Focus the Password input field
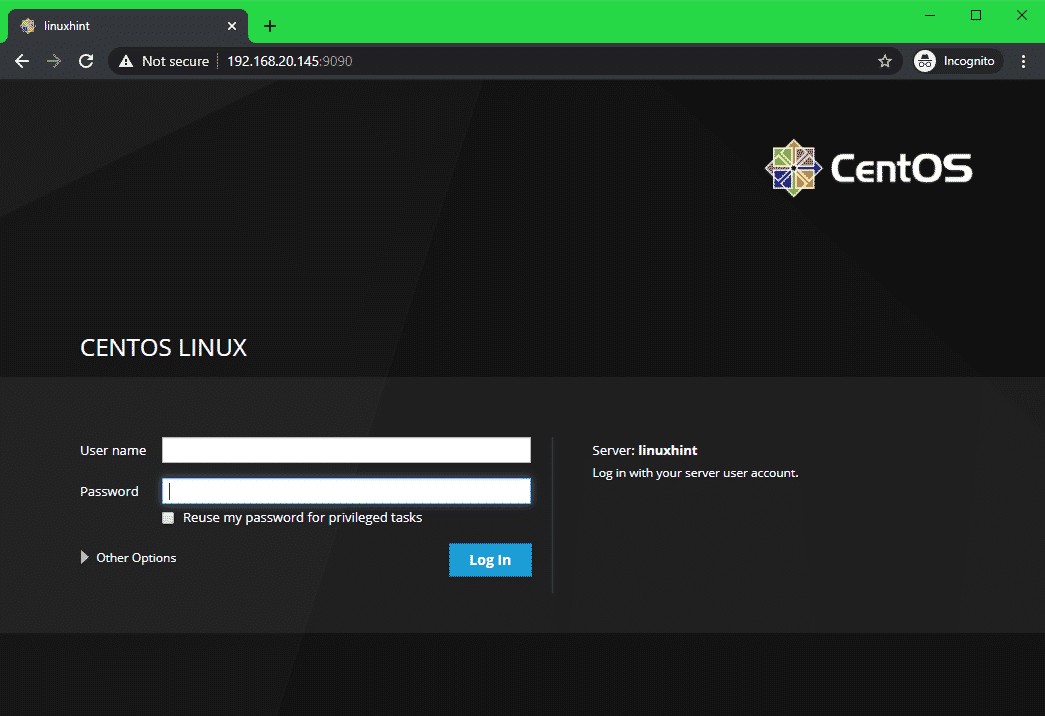Viewport: 1045px width, 716px height. point(347,491)
